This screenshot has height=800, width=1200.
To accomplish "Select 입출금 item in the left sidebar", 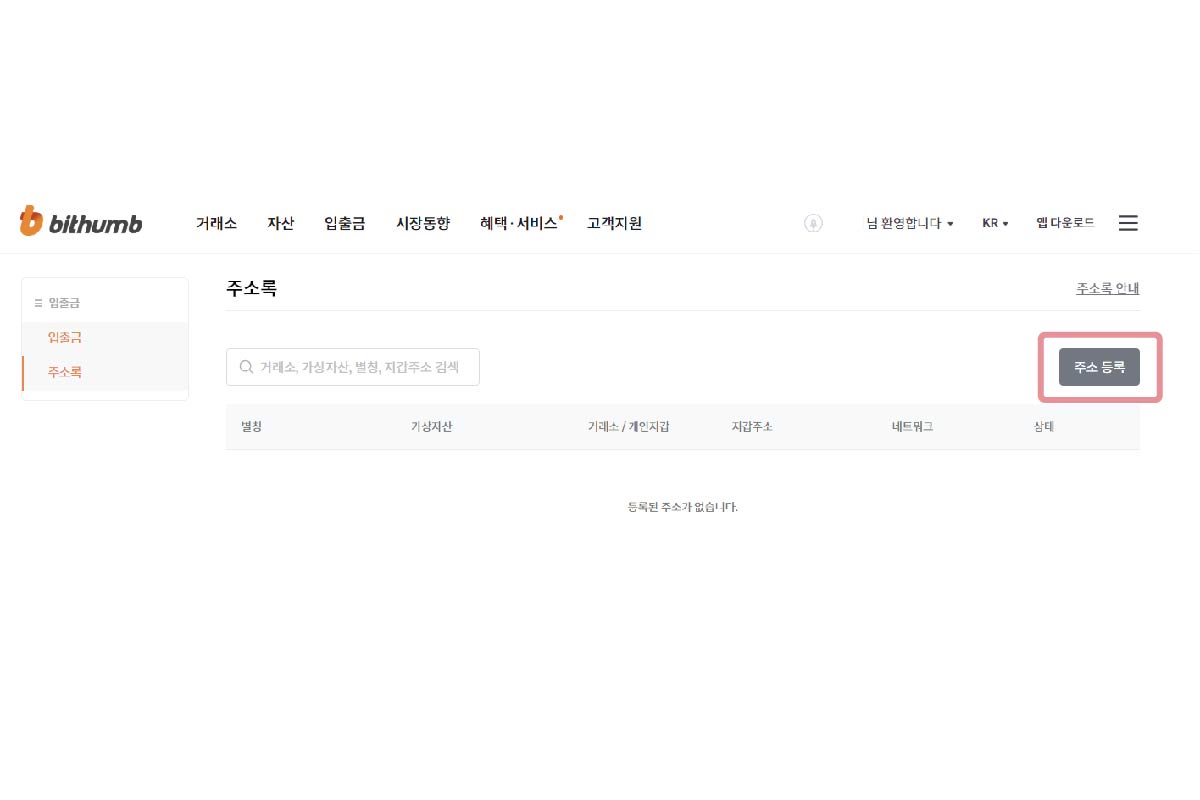I will pyautogui.click(x=65, y=338).
